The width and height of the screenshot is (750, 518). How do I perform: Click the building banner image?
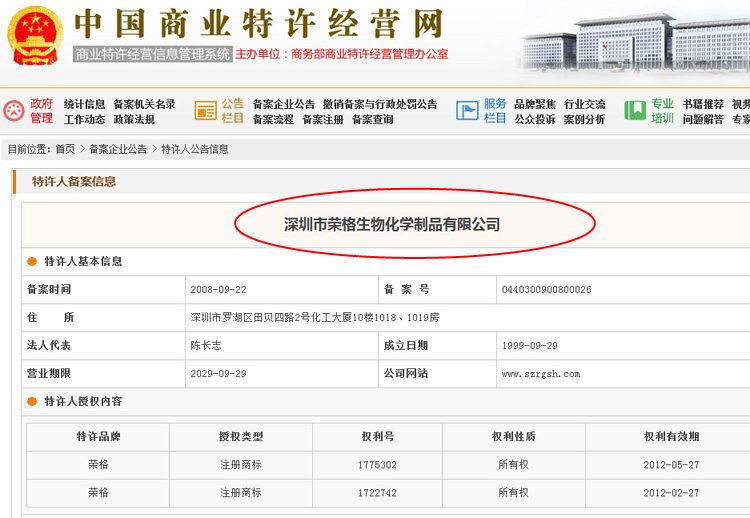[x=635, y=40]
